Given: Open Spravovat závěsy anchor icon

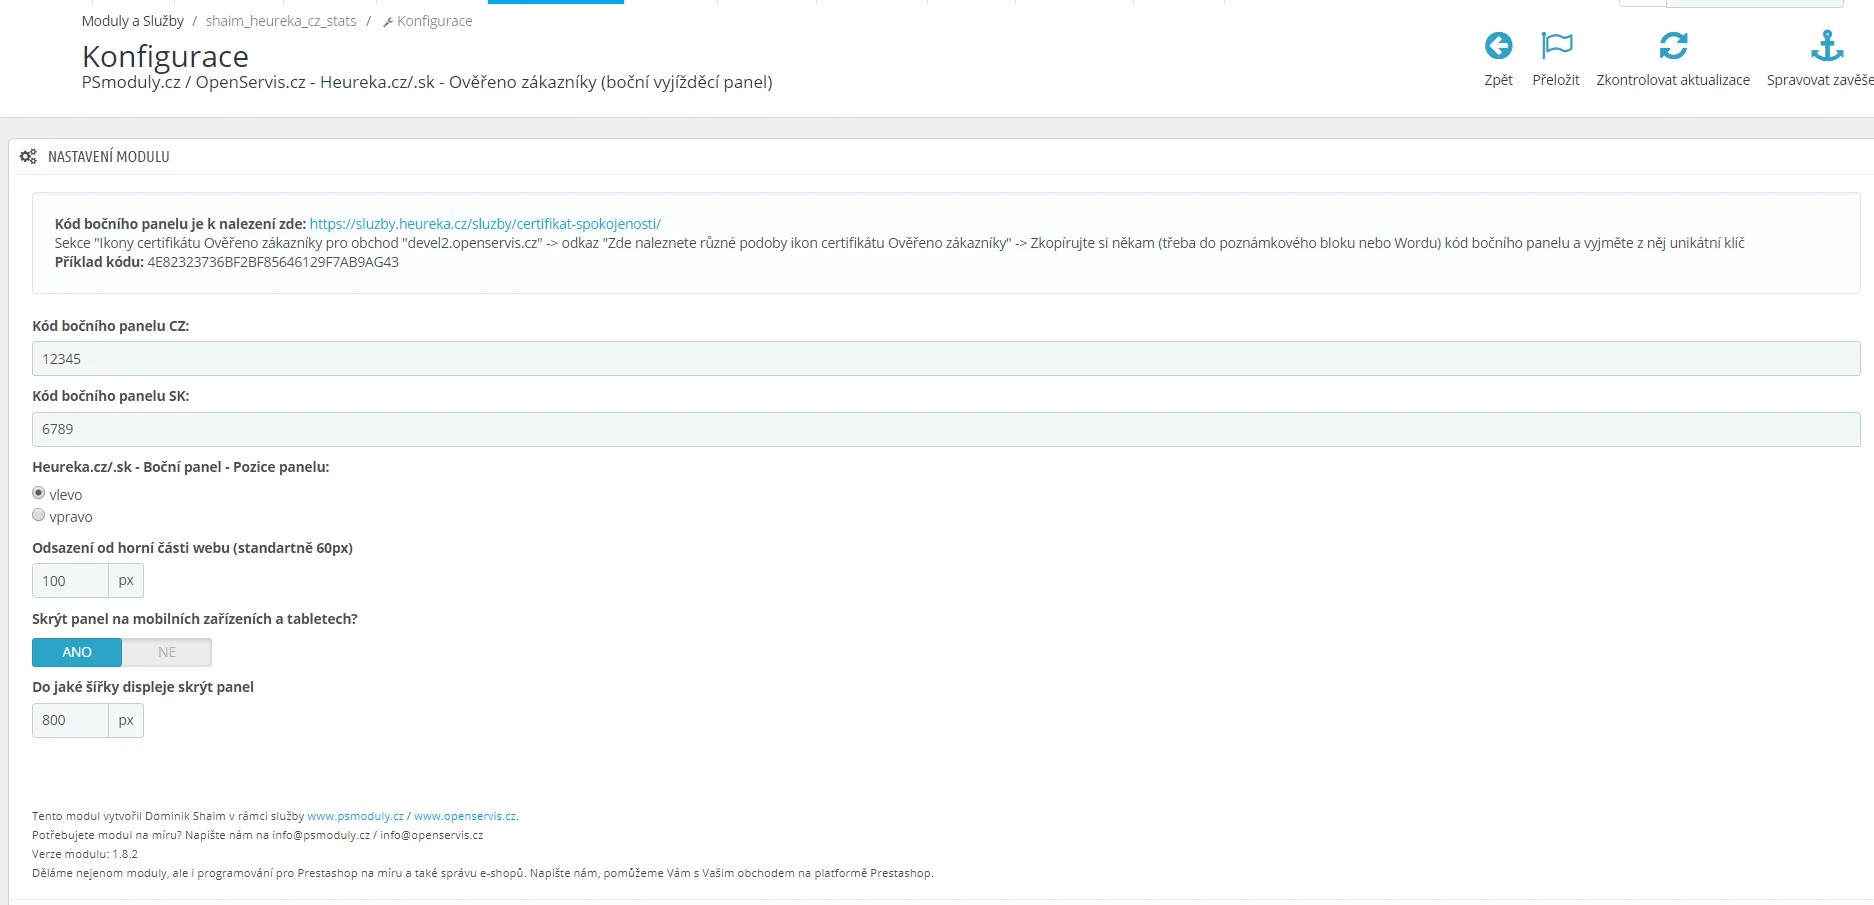Looking at the screenshot, I should tap(1826, 46).
